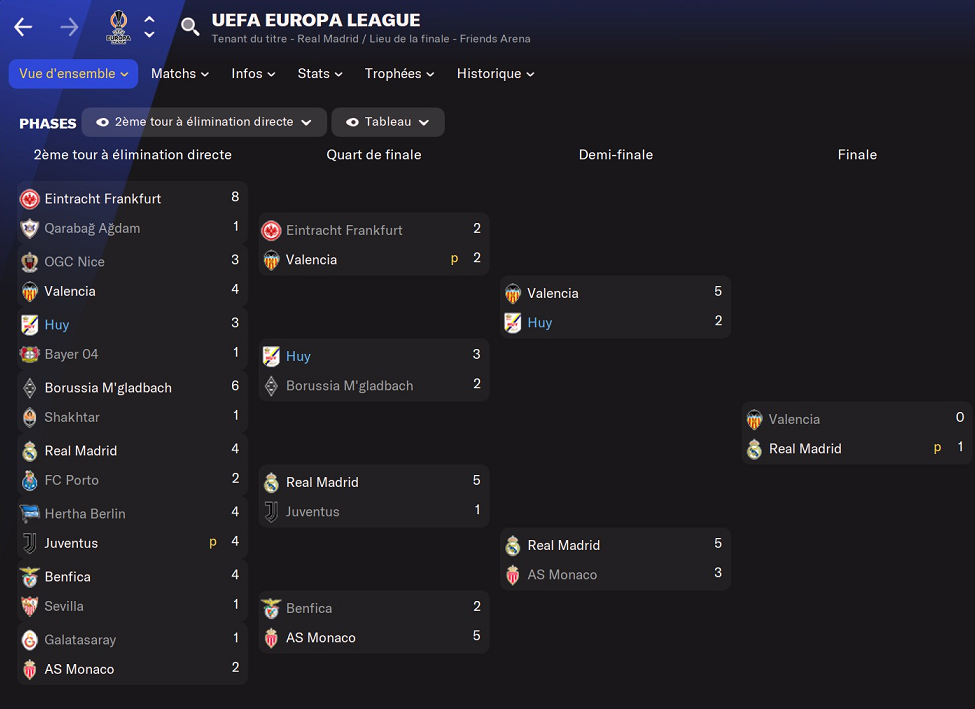Image resolution: width=975 pixels, height=709 pixels.
Task: Switch competition using the up/down chevrons
Action: click(149, 27)
